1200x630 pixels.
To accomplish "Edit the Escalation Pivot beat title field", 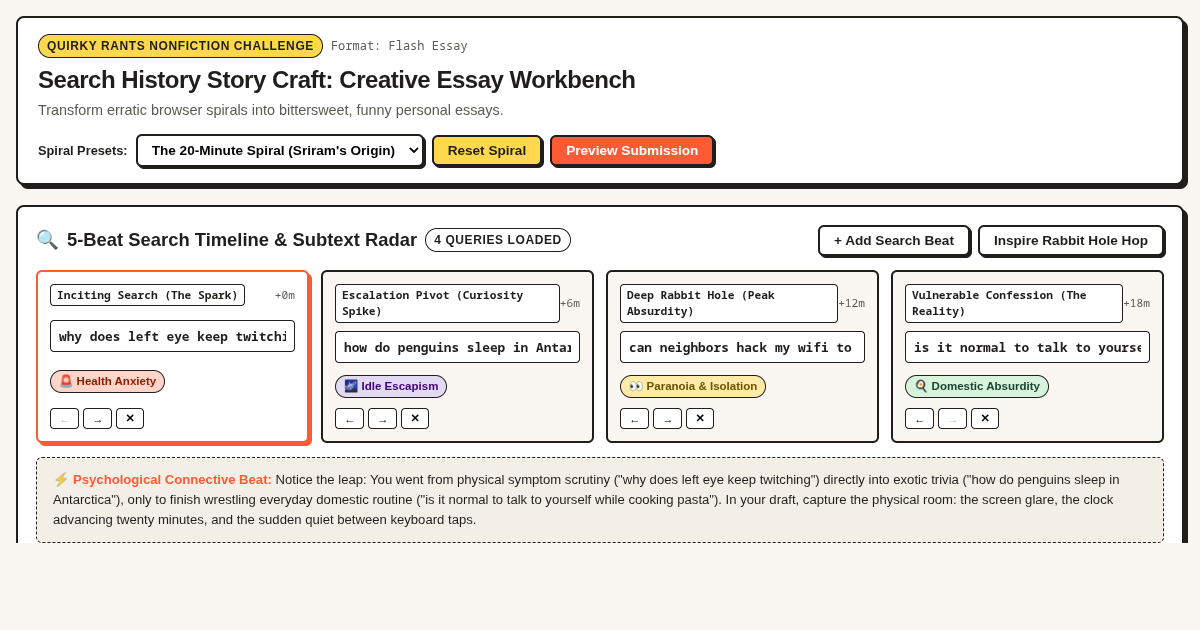I will (x=447, y=303).
